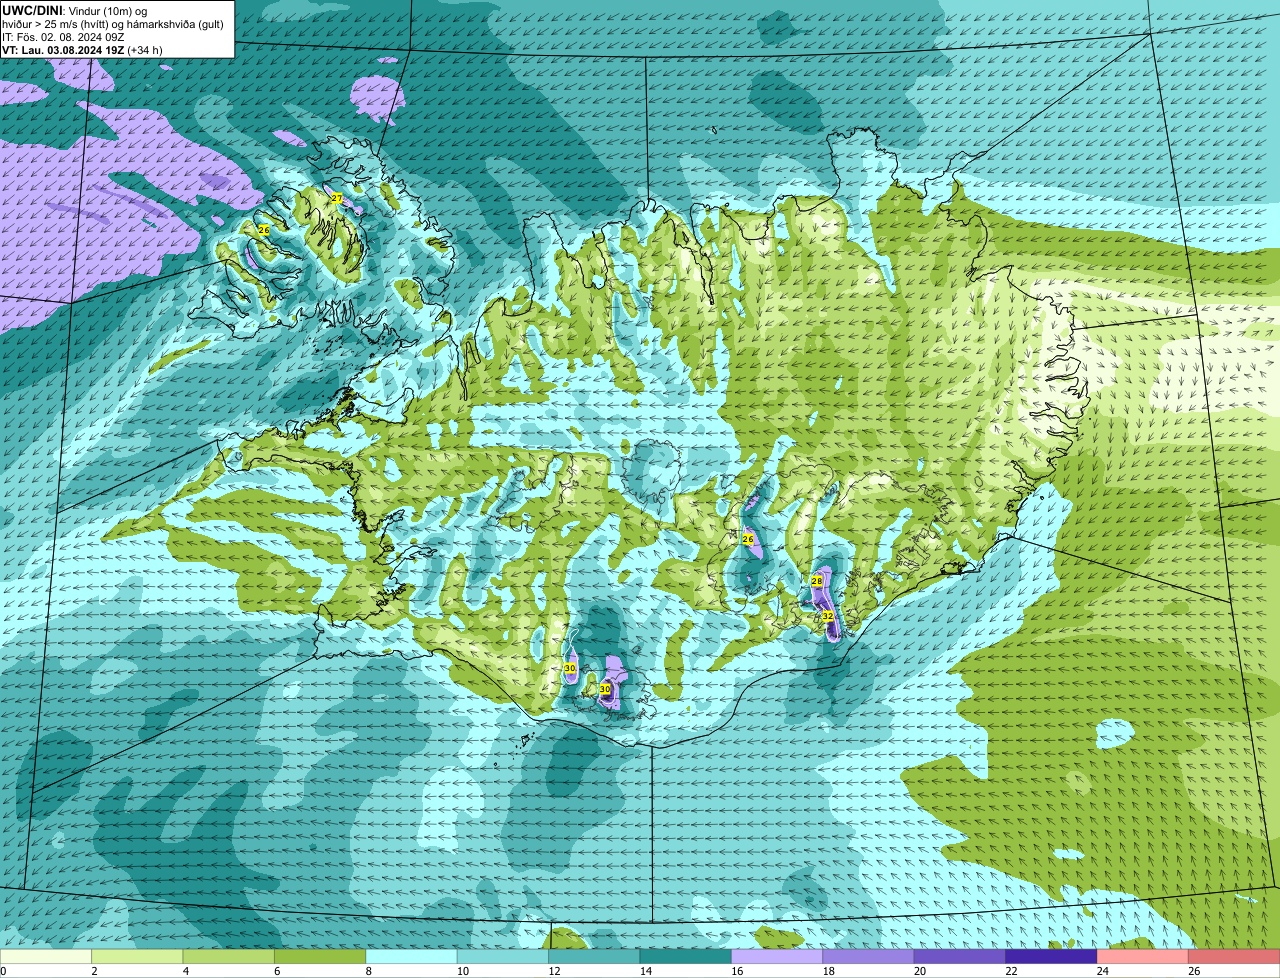Select the 16–18 m/s lavender swatch
This screenshot has height=978, width=1280.
point(777,956)
